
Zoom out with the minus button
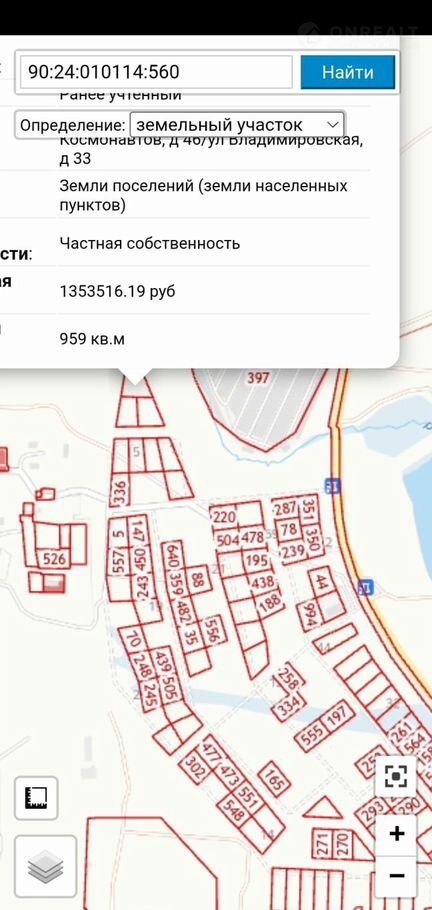click(x=396, y=875)
